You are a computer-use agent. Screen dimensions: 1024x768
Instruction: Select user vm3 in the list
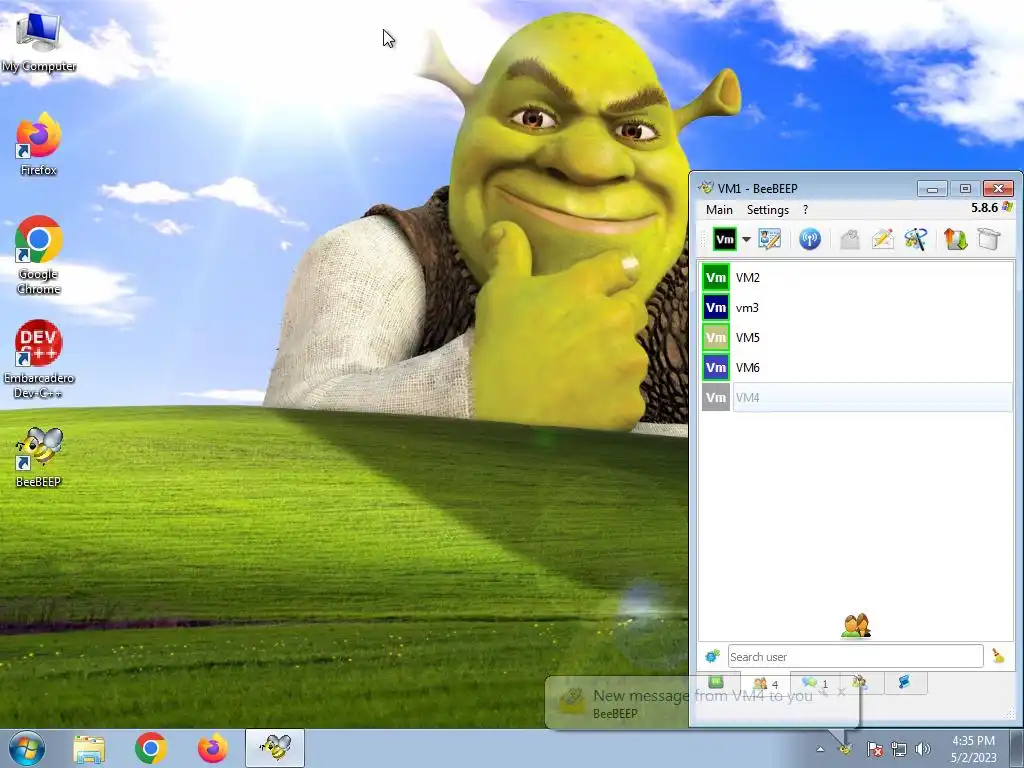click(x=856, y=308)
